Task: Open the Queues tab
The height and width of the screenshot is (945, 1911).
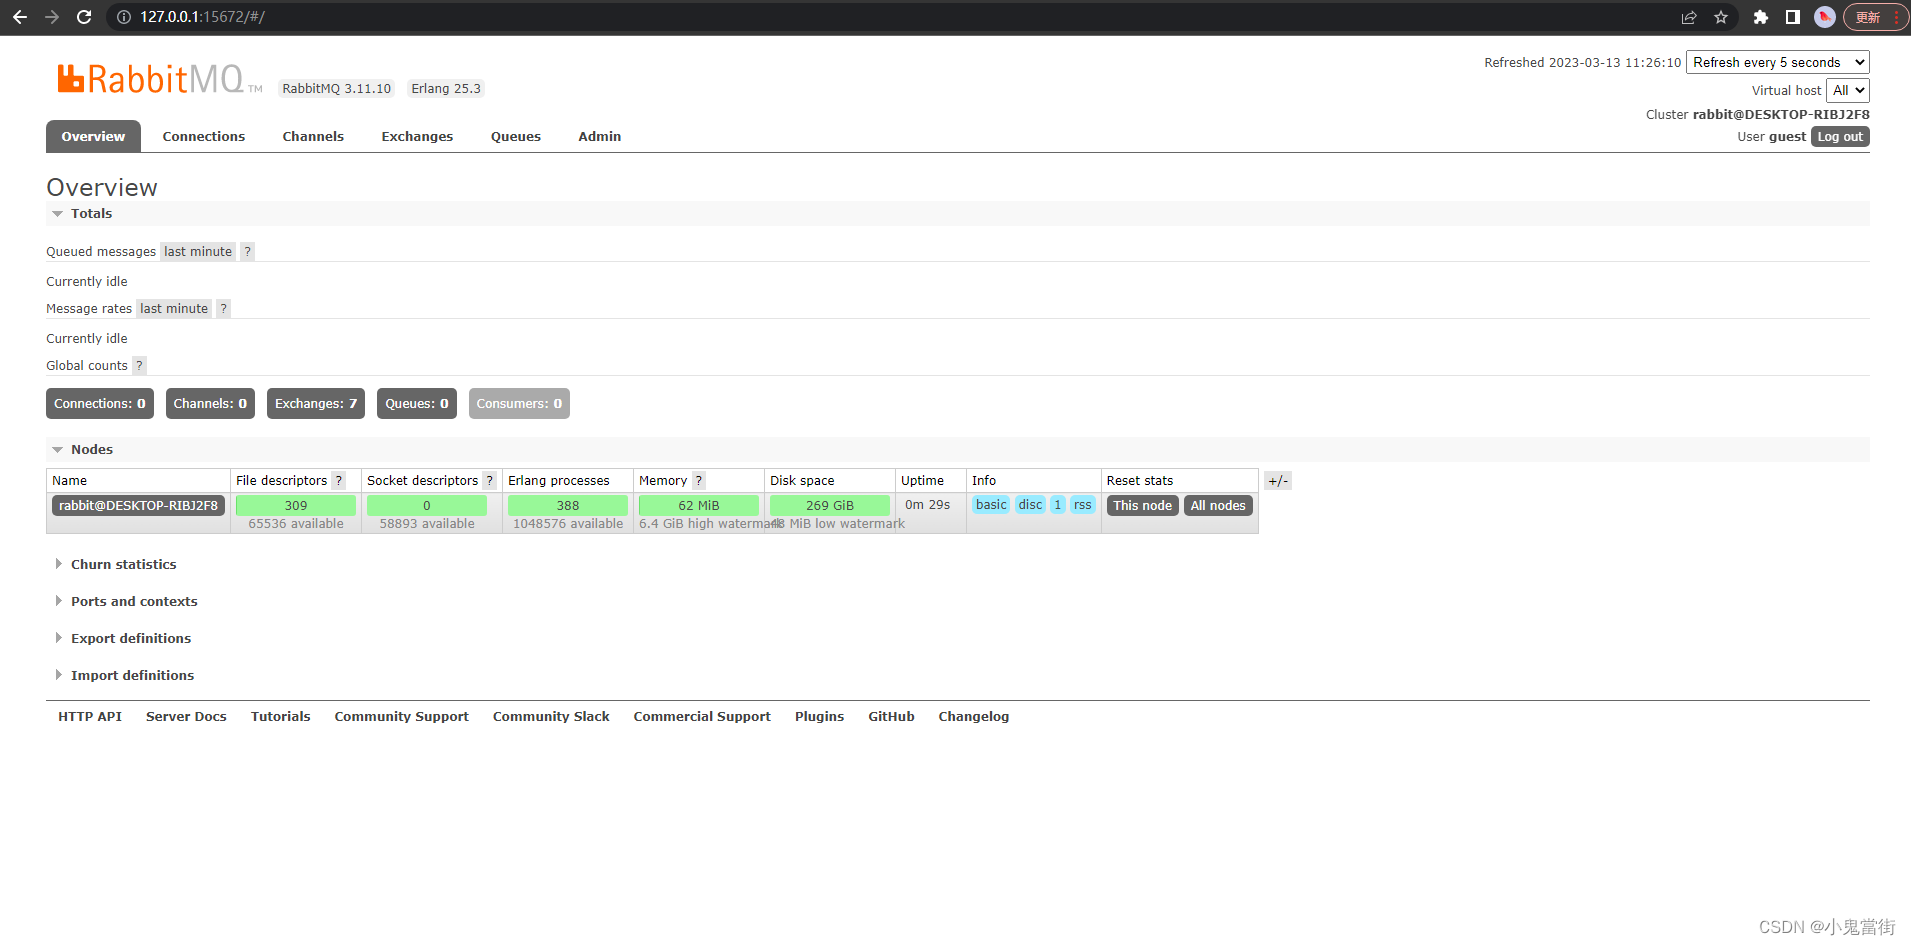Action: [x=516, y=136]
